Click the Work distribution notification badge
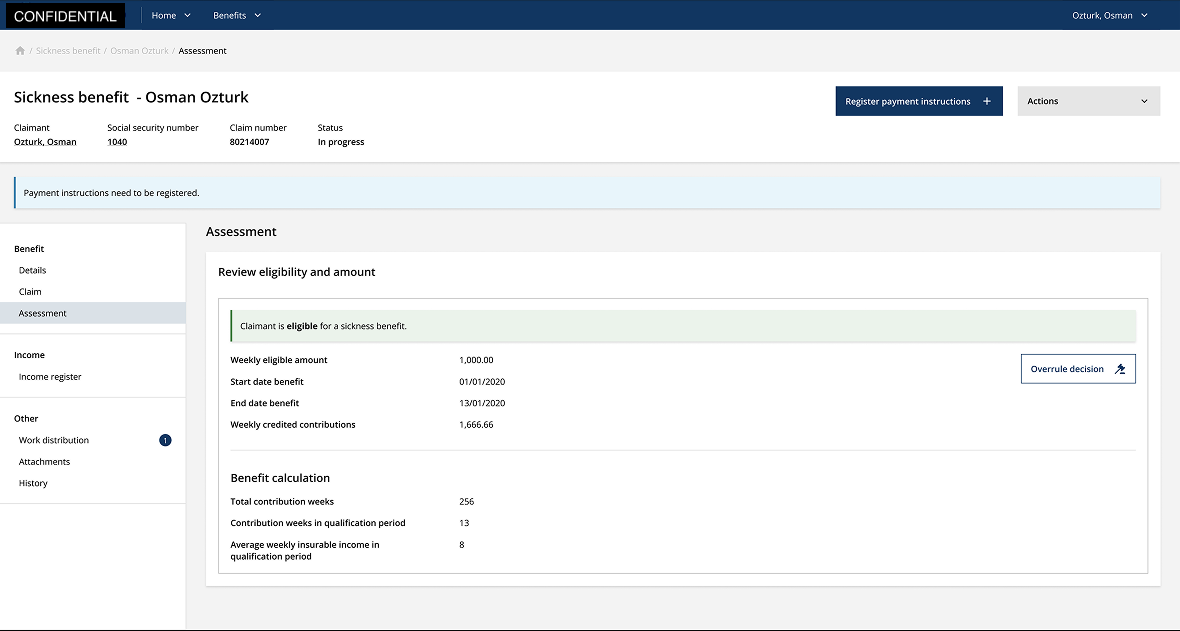The height and width of the screenshot is (631, 1180). click(165, 440)
